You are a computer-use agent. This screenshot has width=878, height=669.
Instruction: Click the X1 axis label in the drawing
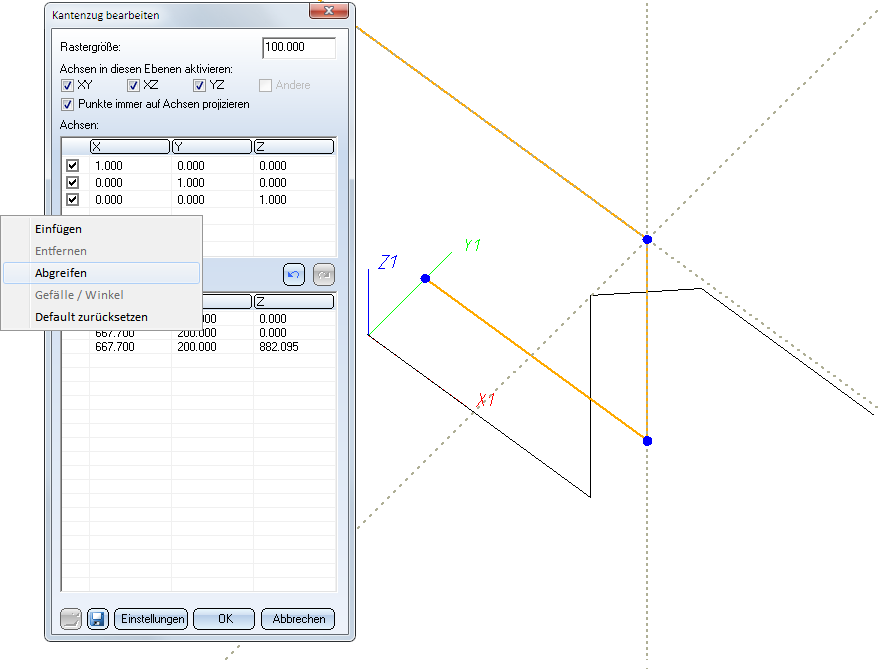coord(487,401)
